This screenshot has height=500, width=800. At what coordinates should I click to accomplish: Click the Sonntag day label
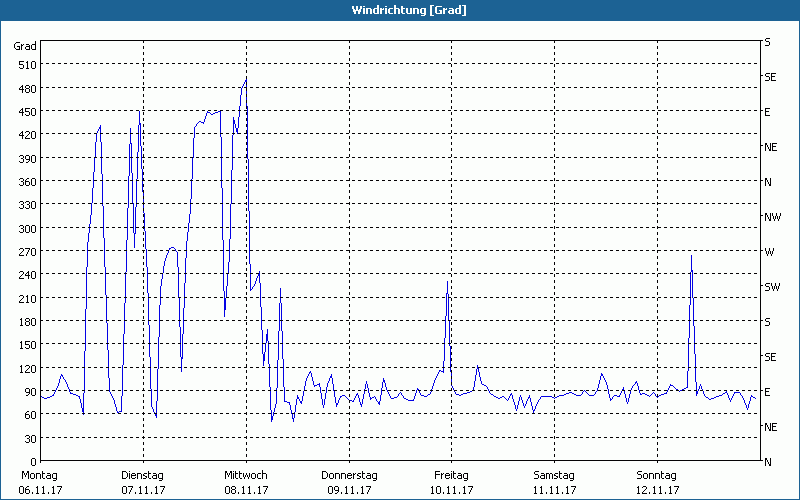657,475
